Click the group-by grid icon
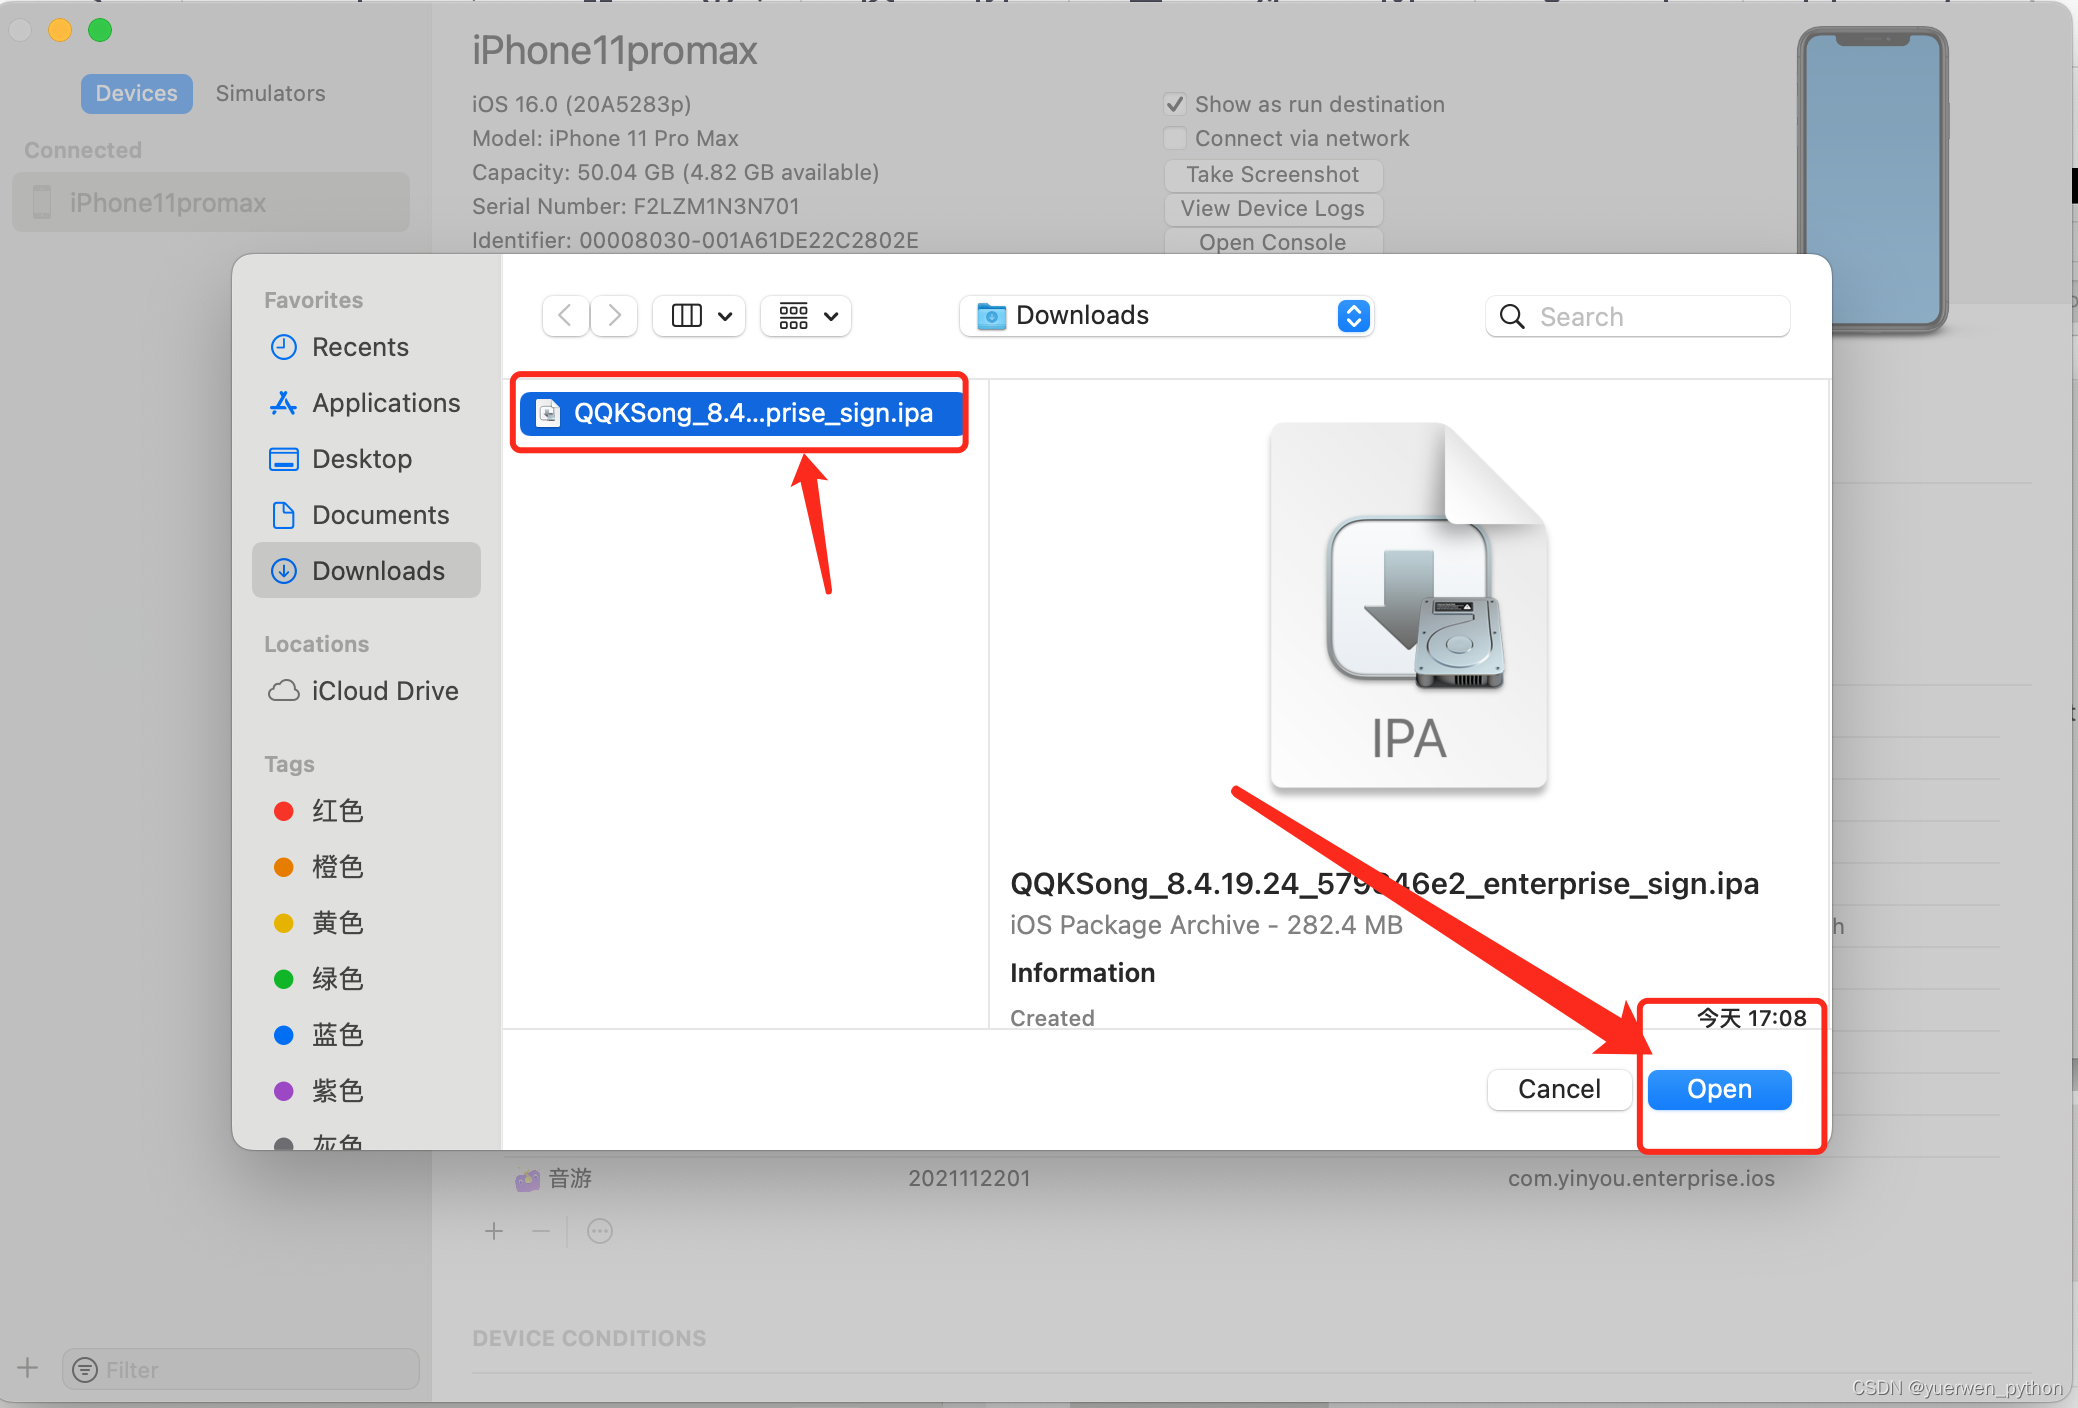 click(794, 316)
